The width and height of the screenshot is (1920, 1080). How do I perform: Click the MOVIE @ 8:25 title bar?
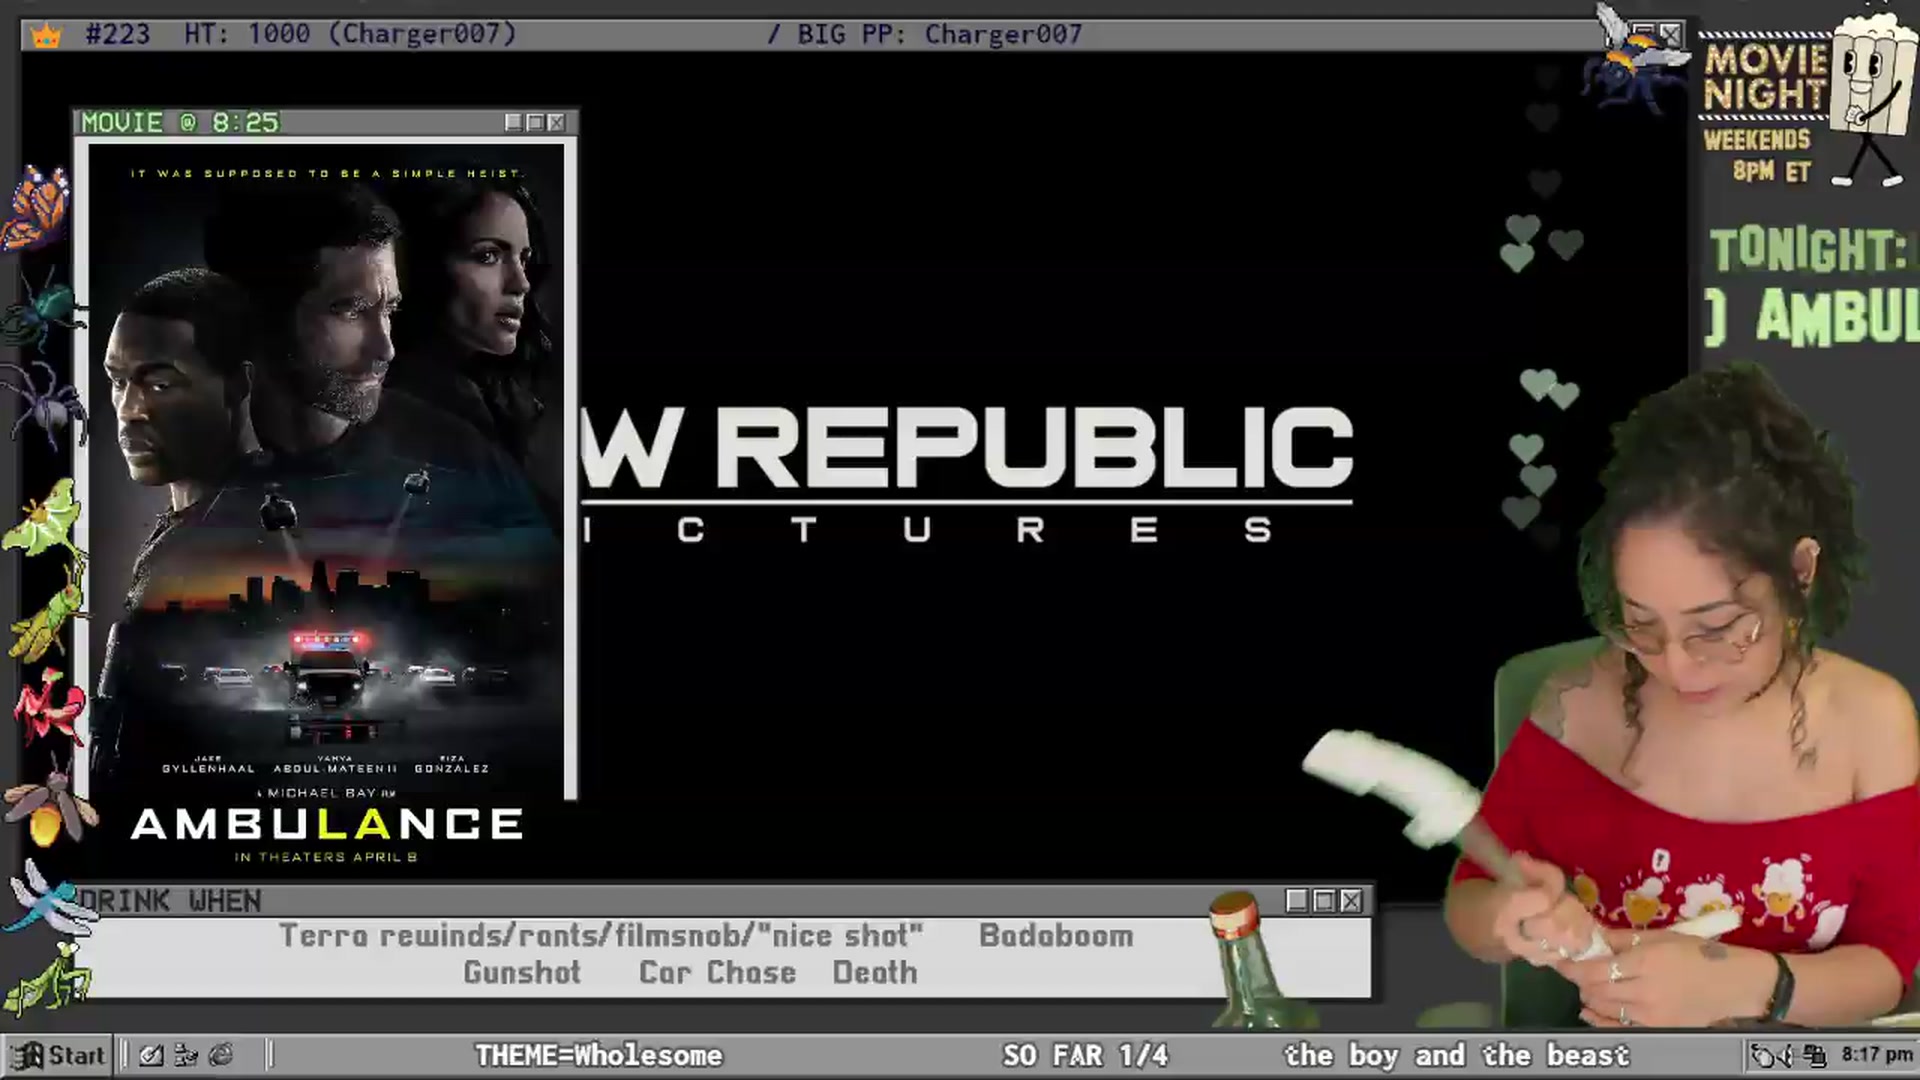click(x=325, y=122)
